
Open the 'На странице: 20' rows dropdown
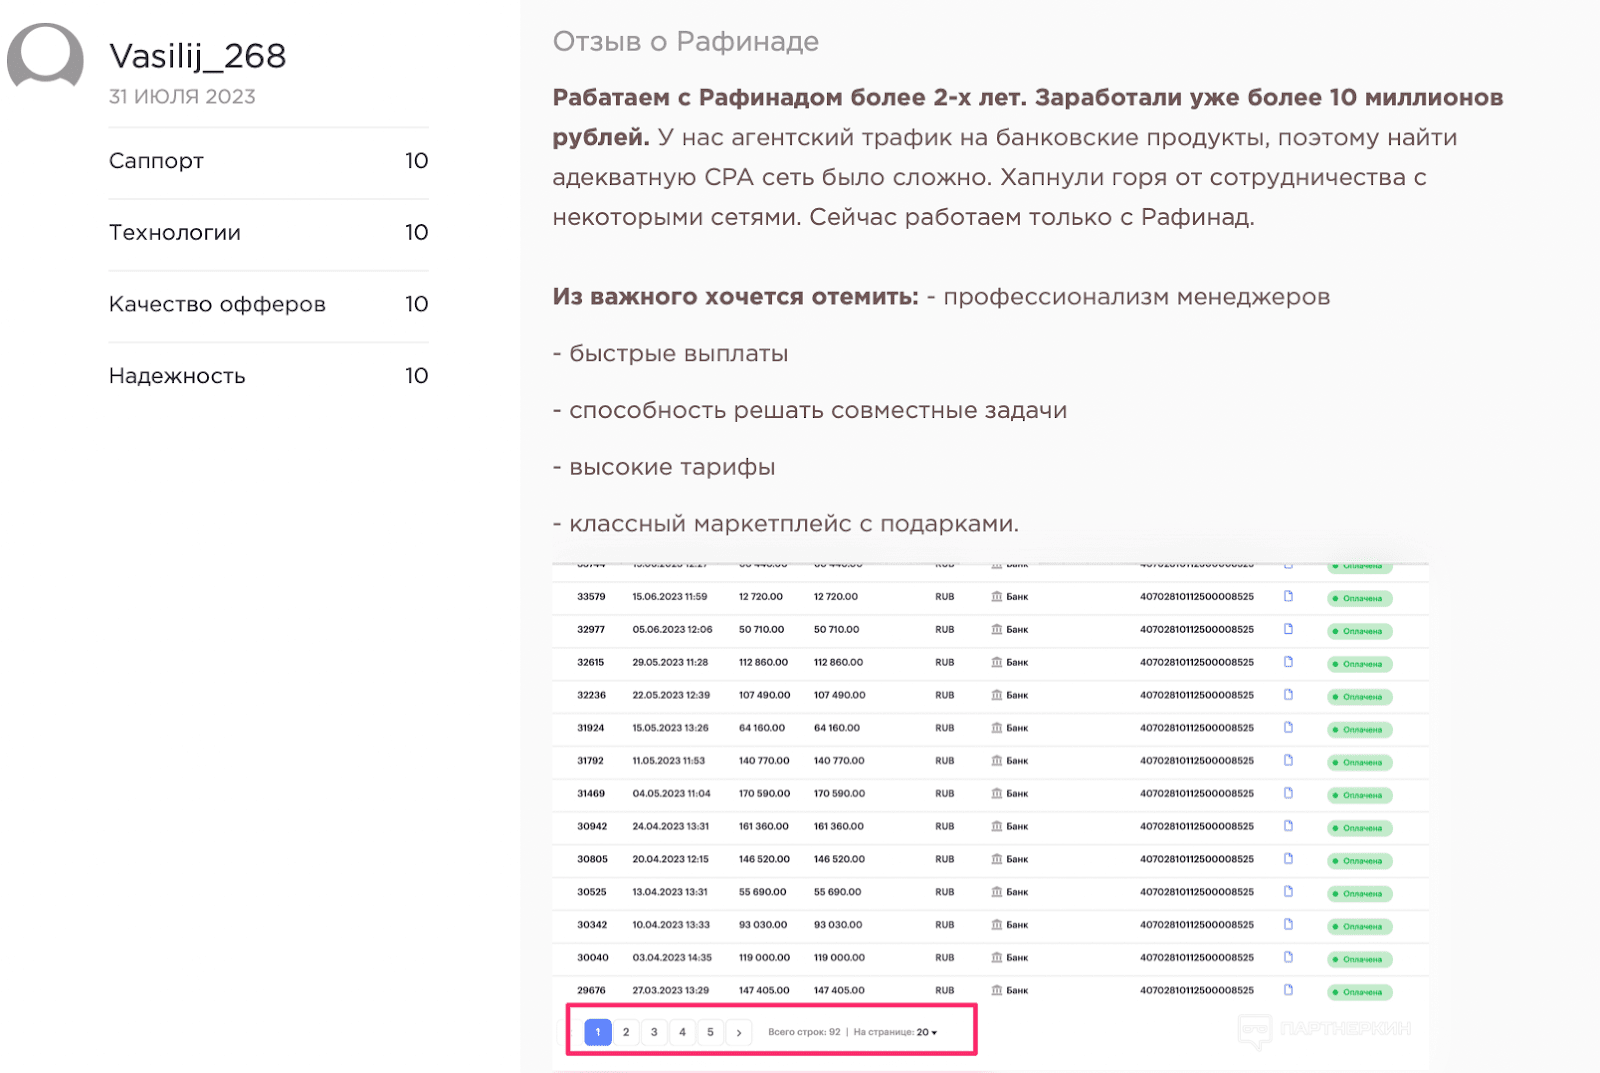point(896,1032)
